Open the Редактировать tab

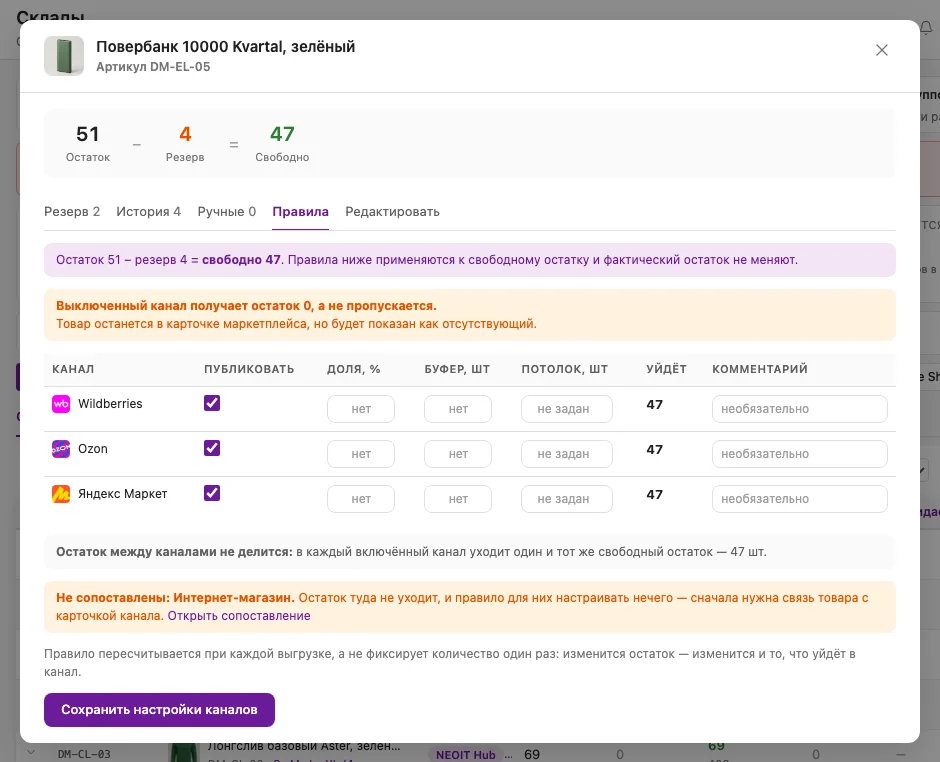click(x=393, y=212)
